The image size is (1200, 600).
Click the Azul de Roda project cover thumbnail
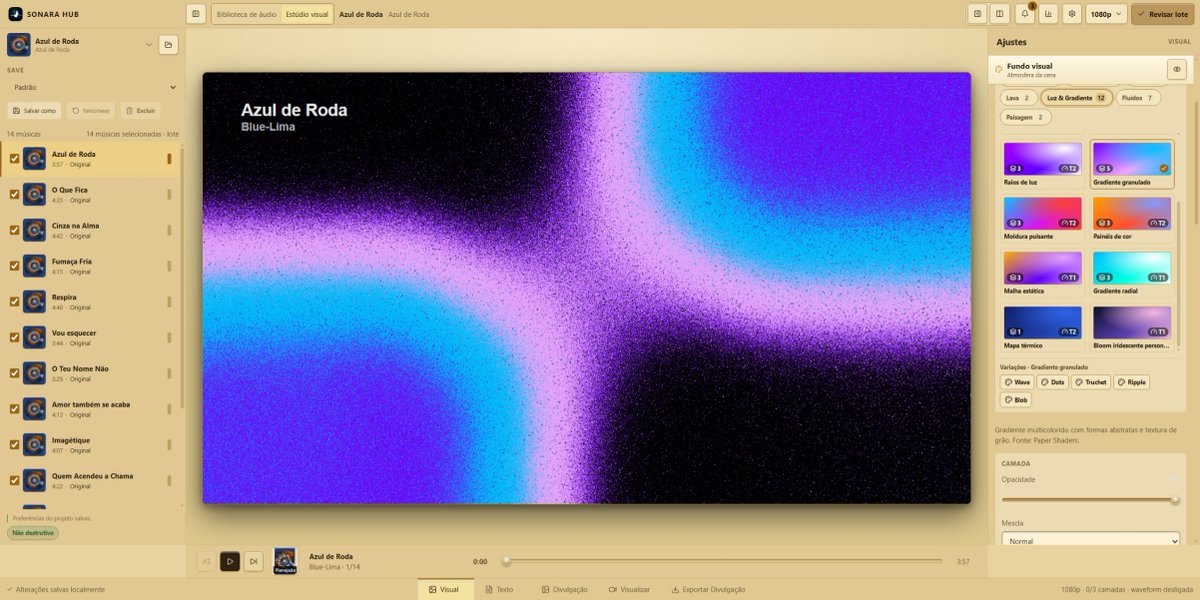click(18, 44)
